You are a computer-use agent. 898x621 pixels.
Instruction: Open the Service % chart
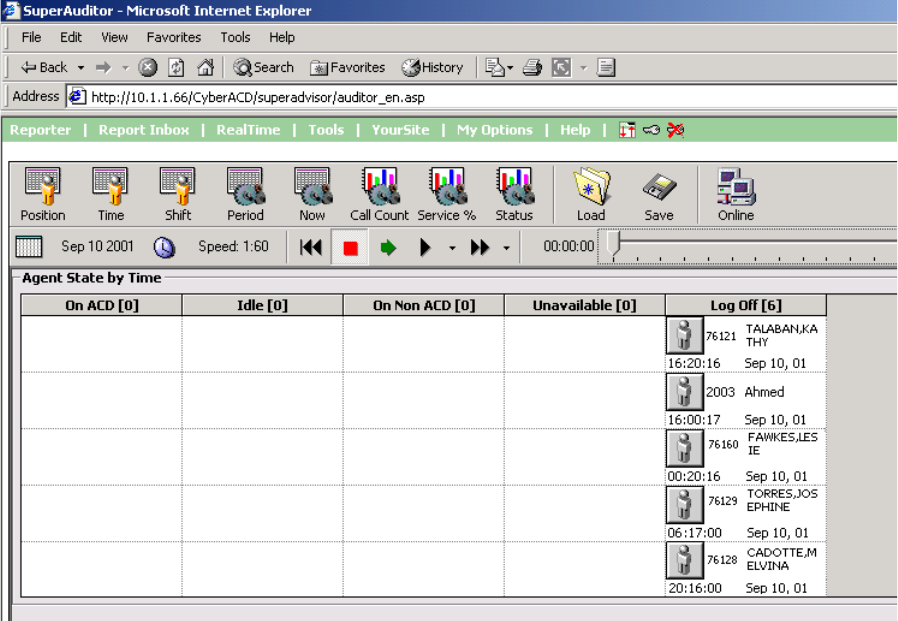tap(447, 194)
